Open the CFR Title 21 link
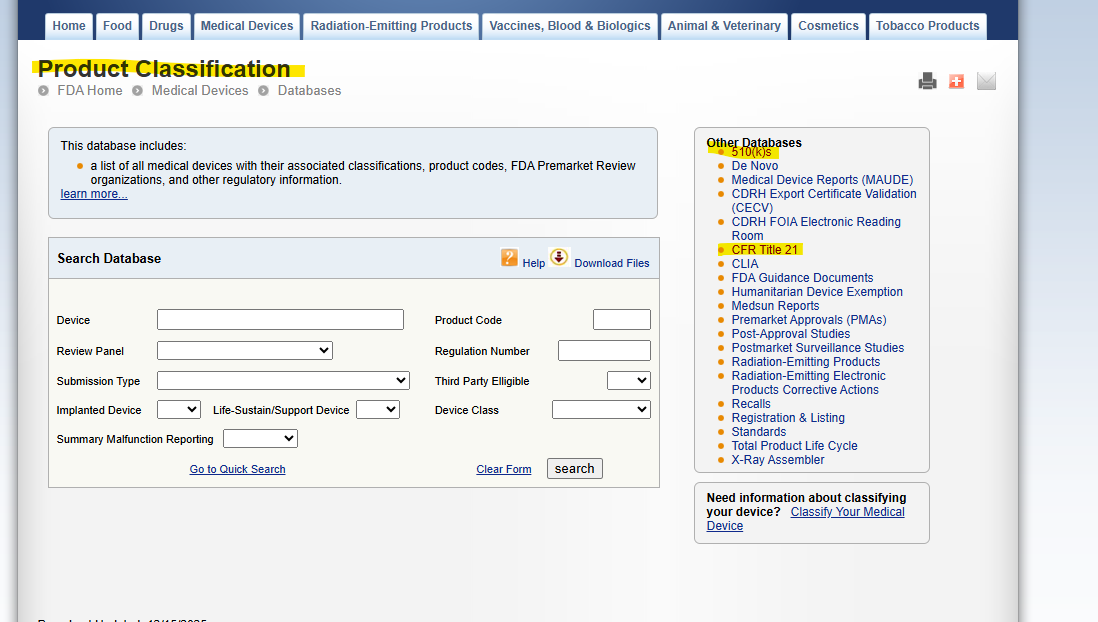The image size is (1098, 622). (765, 250)
